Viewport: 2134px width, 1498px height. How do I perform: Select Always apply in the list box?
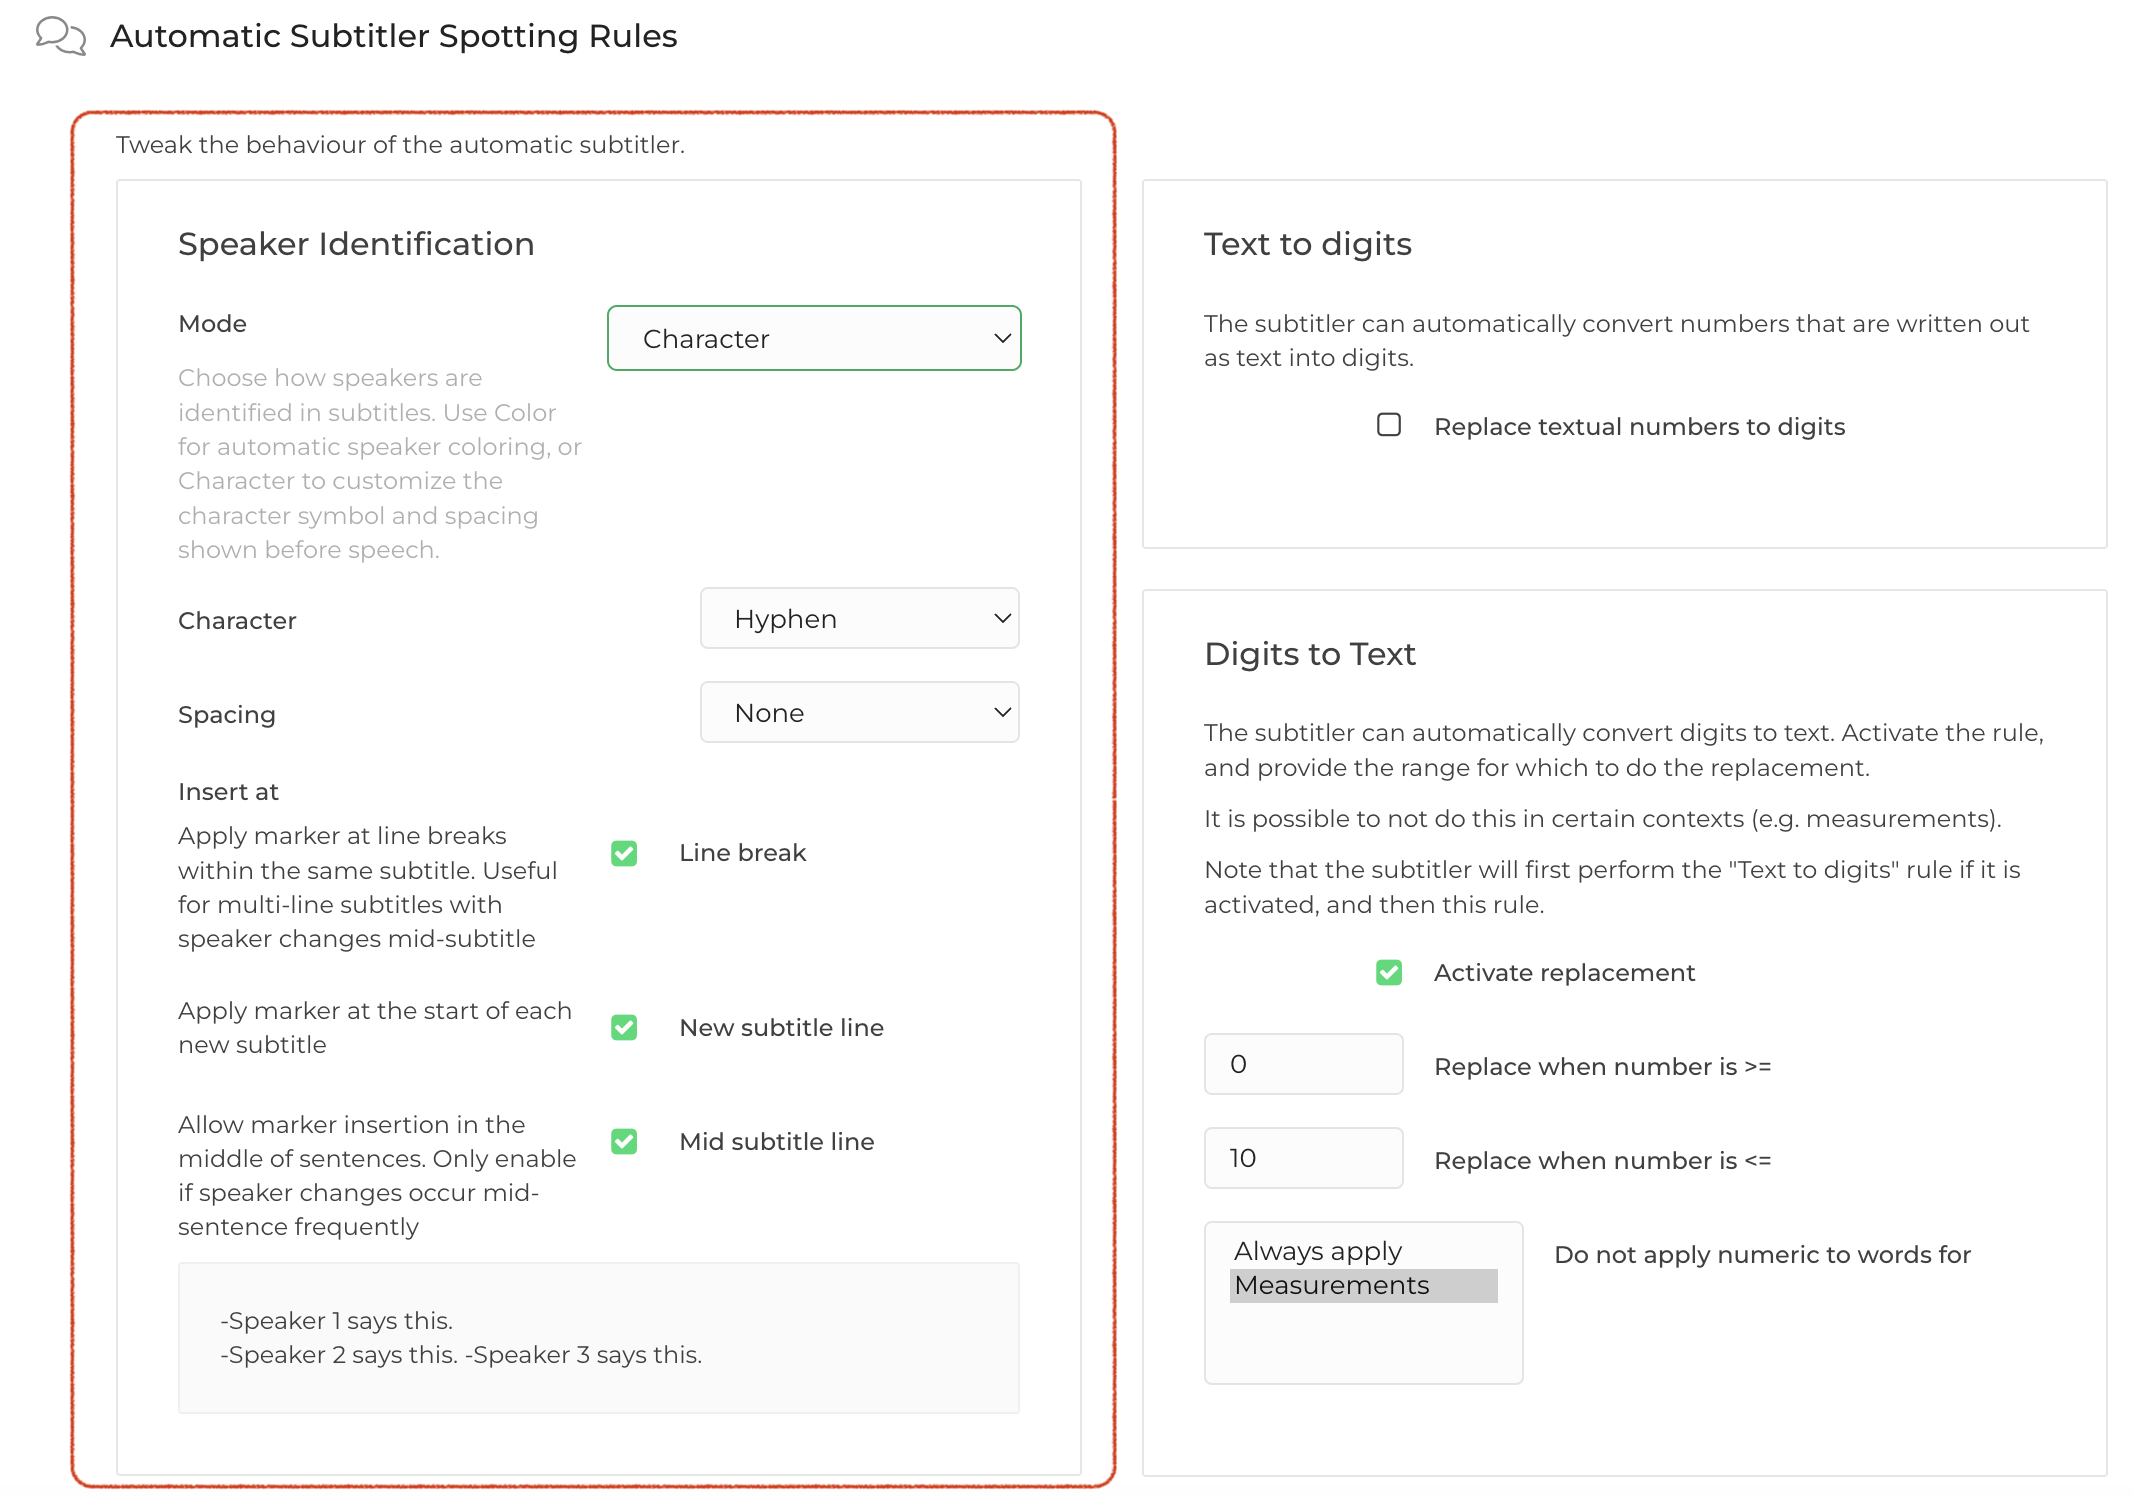1317,1251
